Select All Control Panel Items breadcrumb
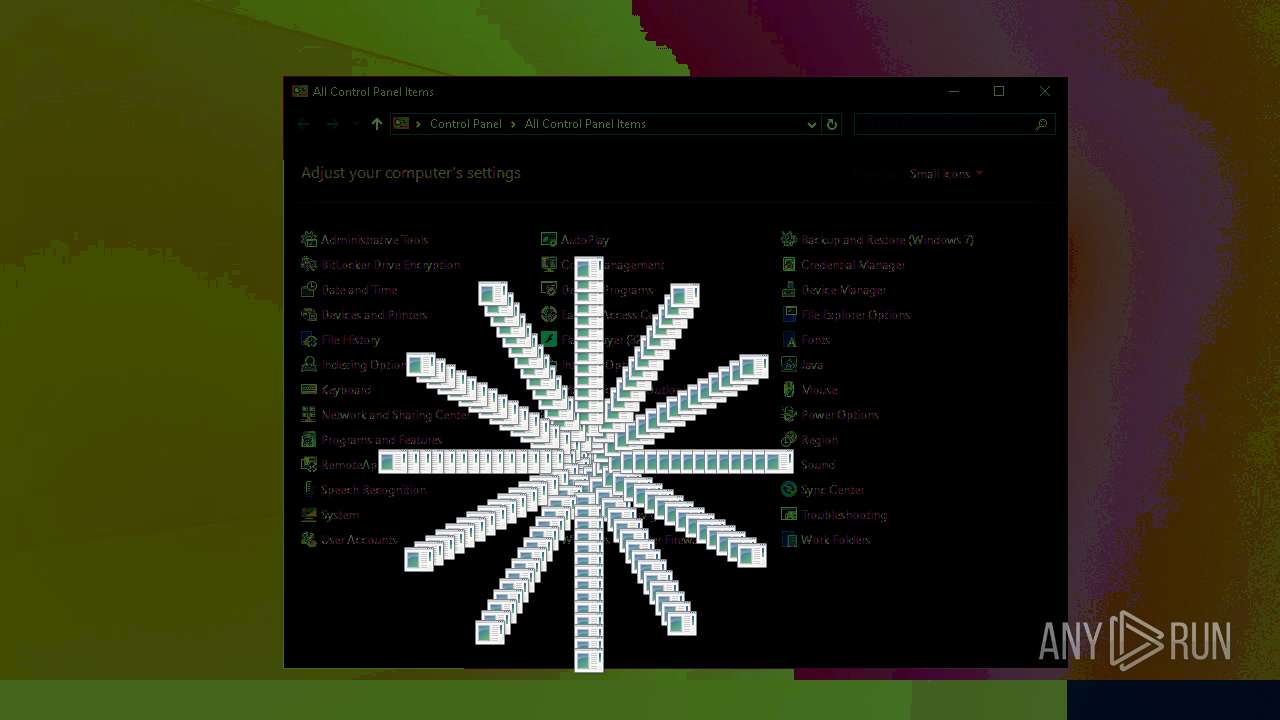This screenshot has height=720, width=1280. pos(585,124)
